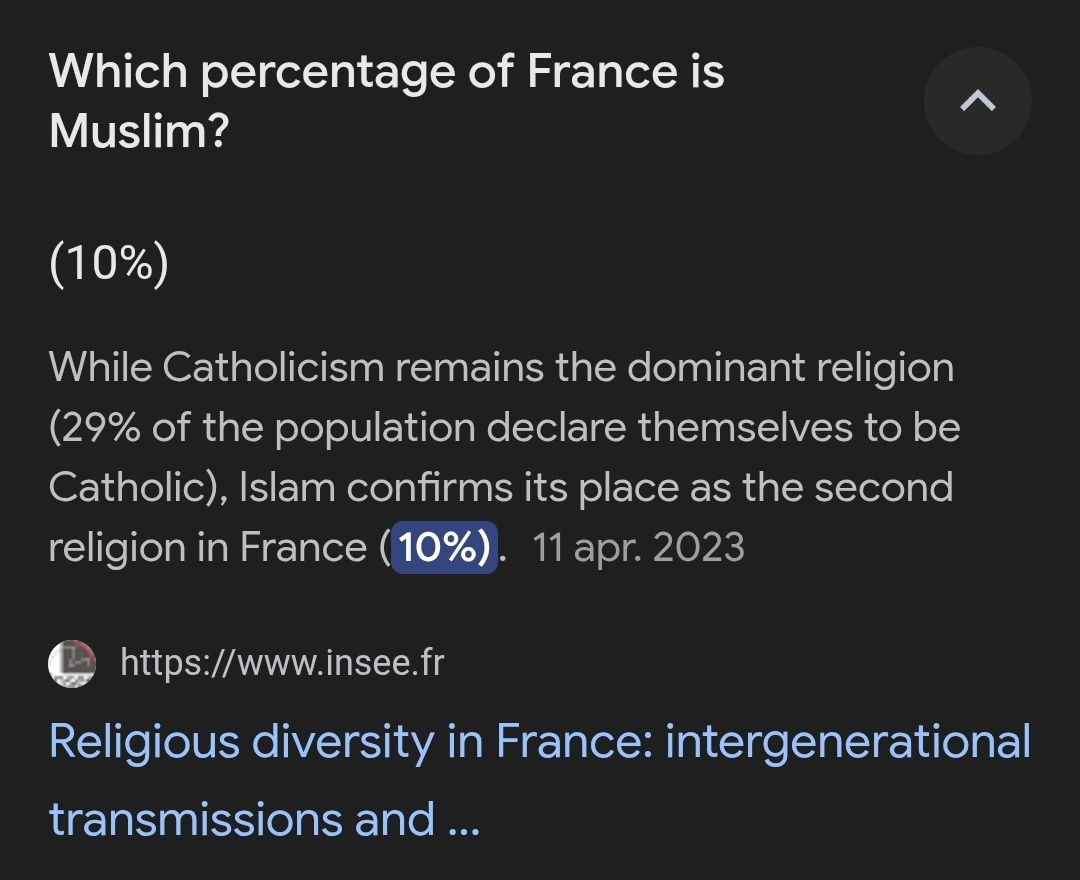Click the word 'percentage' in the question
Image resolution: width=1080 pixels, height=880 pixels.
pos(327,74)
